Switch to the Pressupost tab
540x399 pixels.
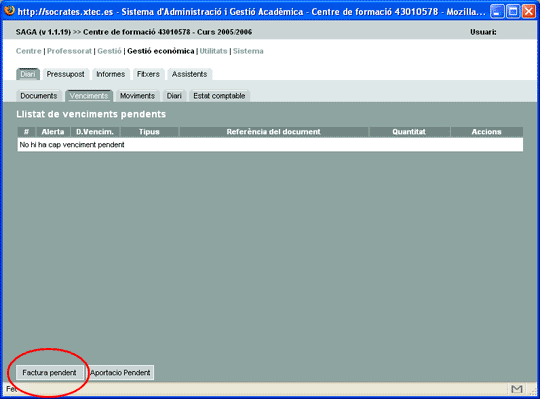click(x=65, y=74)
